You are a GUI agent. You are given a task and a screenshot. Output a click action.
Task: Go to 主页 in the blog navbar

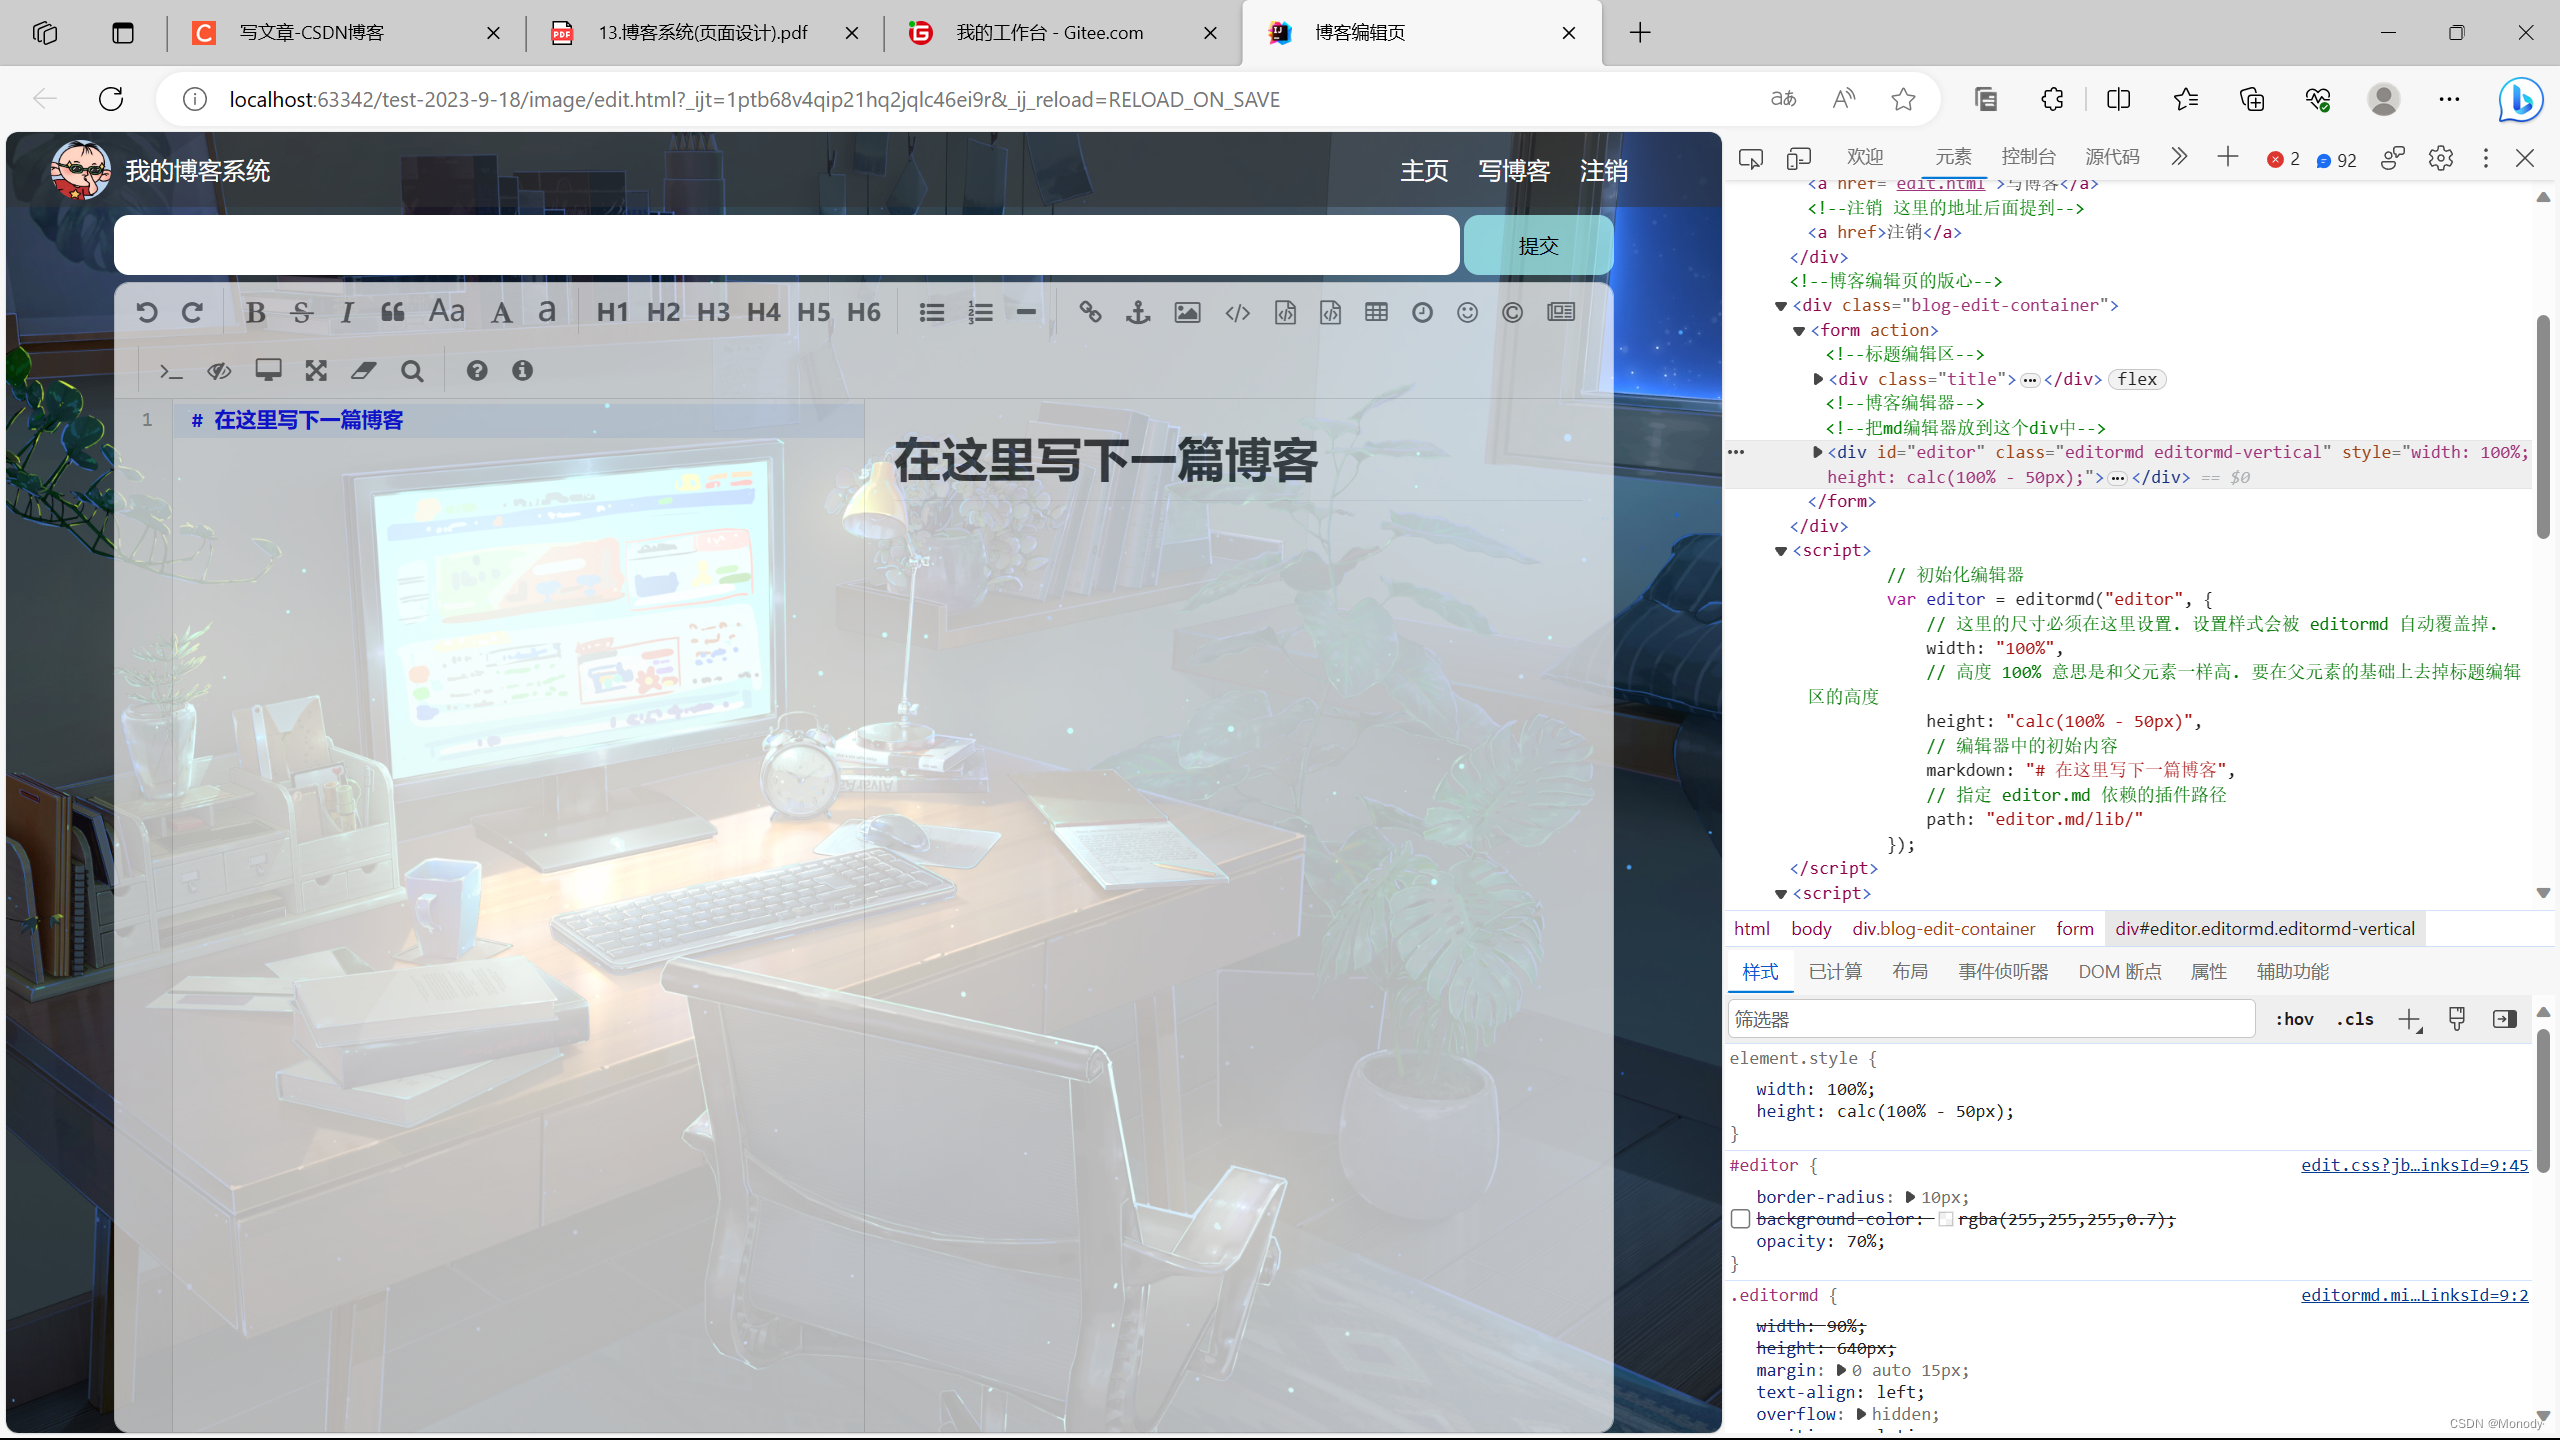(x=1424, y=171)
